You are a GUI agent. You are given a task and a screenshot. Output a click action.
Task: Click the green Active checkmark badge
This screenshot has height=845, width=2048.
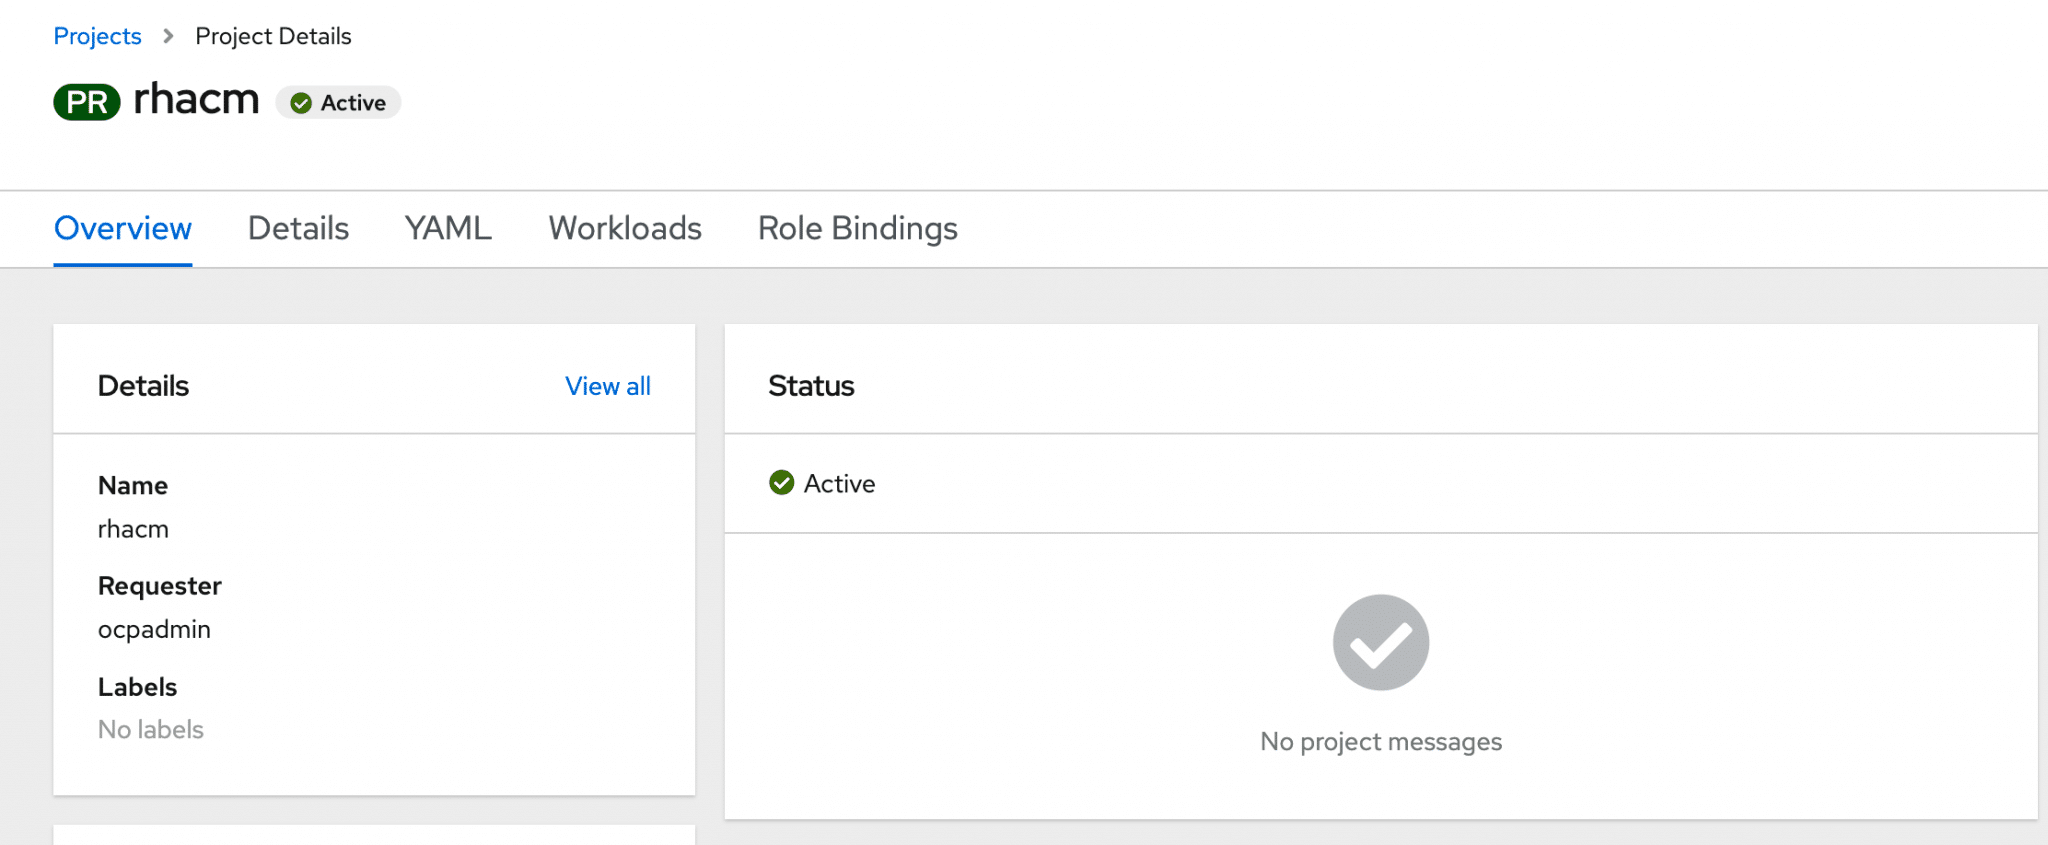pyautogui.click(x=338, y=102)
